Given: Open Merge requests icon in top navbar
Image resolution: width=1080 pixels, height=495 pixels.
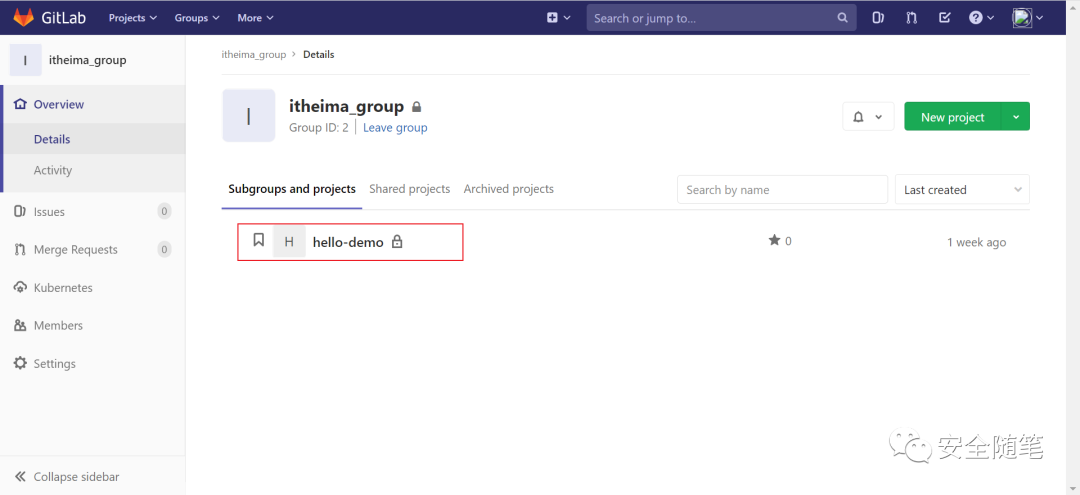Looking at the screenshot, I should (912, 18).
